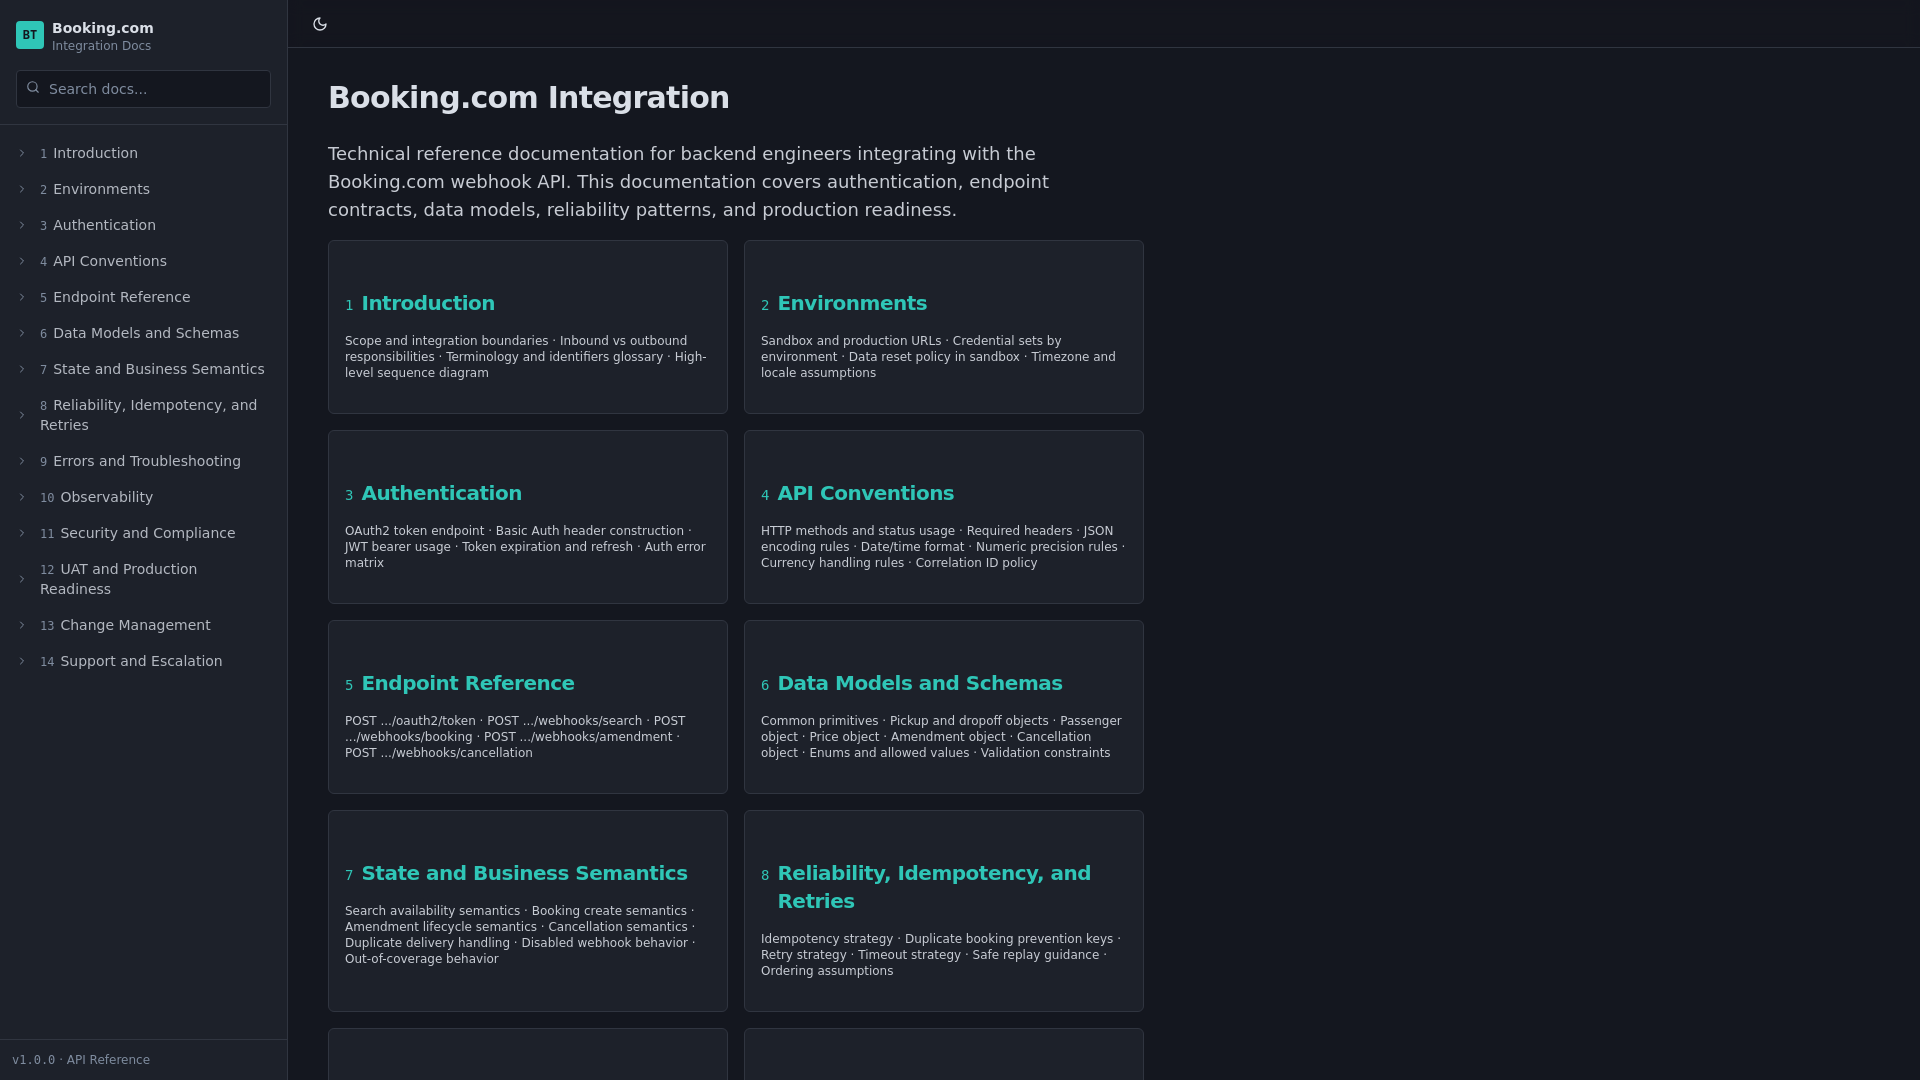The width and height of the screenshot is (1920, 1080).
Task: Click Data Models description about common primitives
Action: click(942, 737)
